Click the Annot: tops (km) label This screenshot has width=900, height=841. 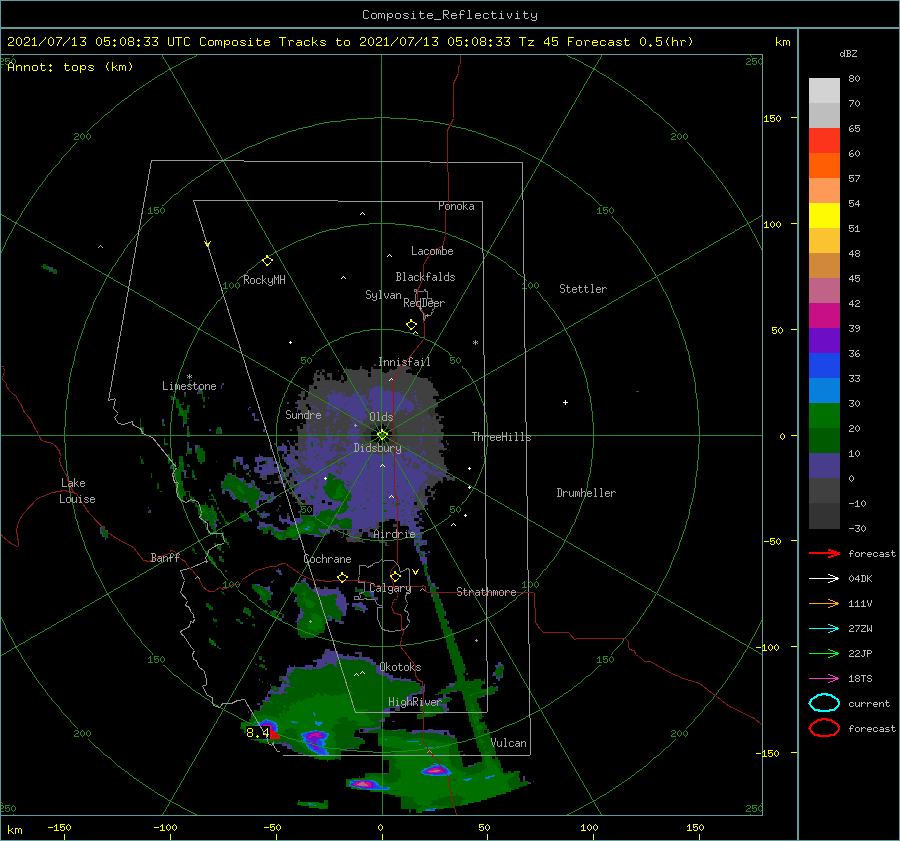click(70, 67)
